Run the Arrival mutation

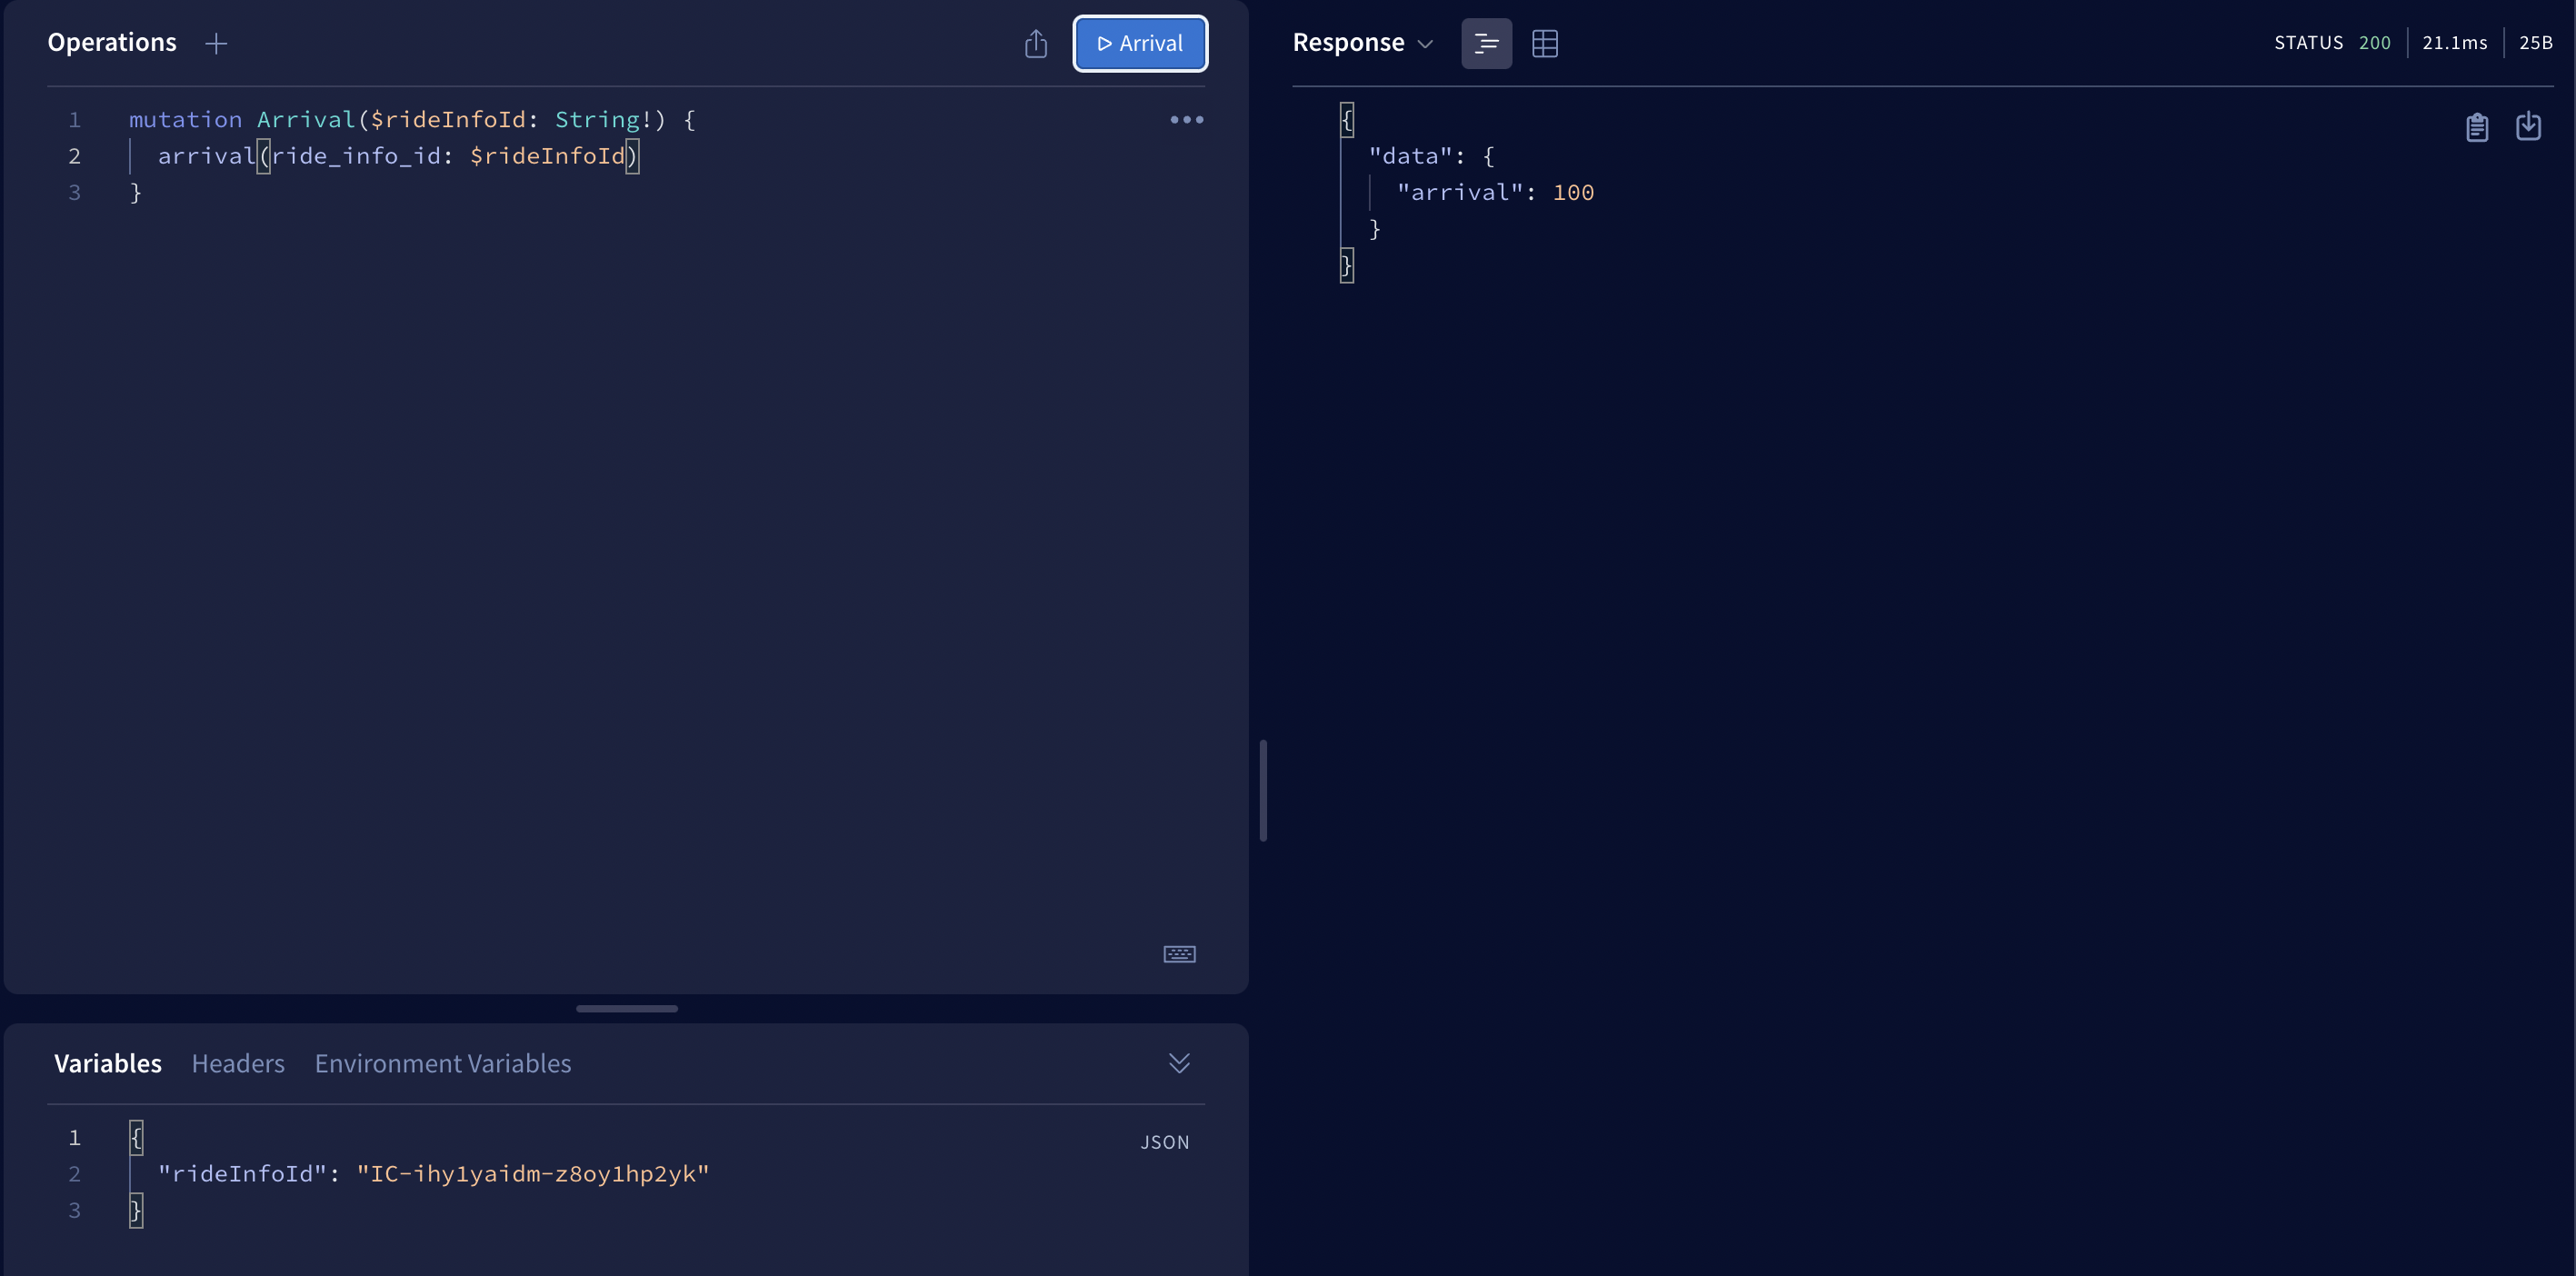coord(1140,43)
